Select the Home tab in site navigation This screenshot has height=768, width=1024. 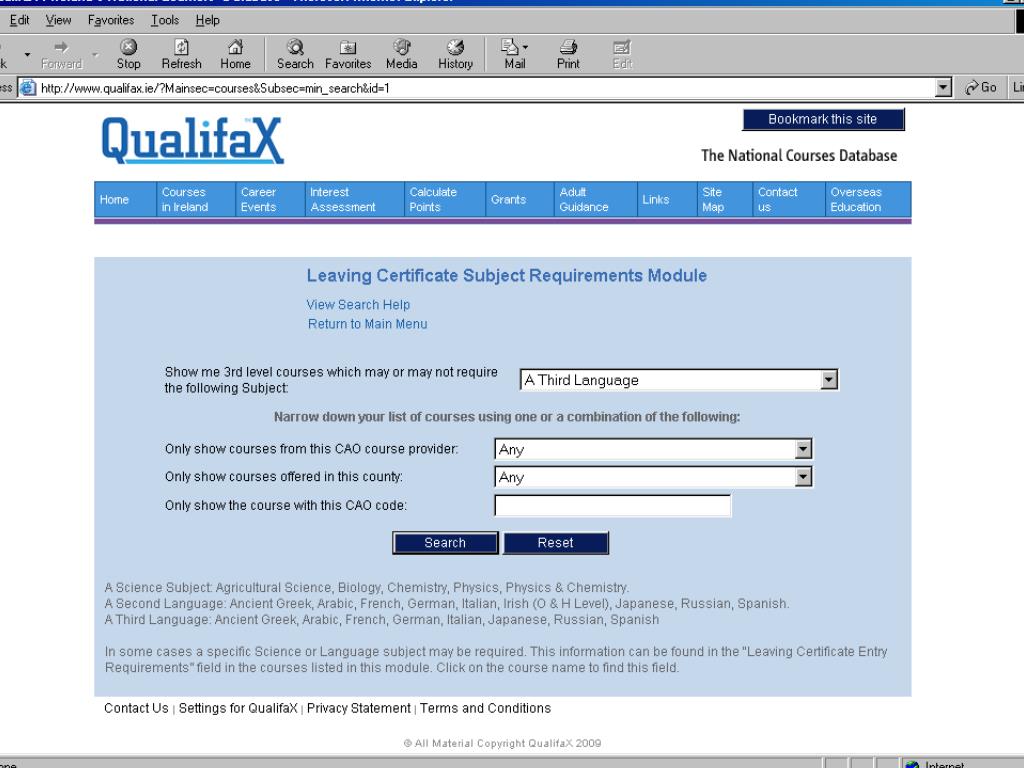[x=125, y=200]
